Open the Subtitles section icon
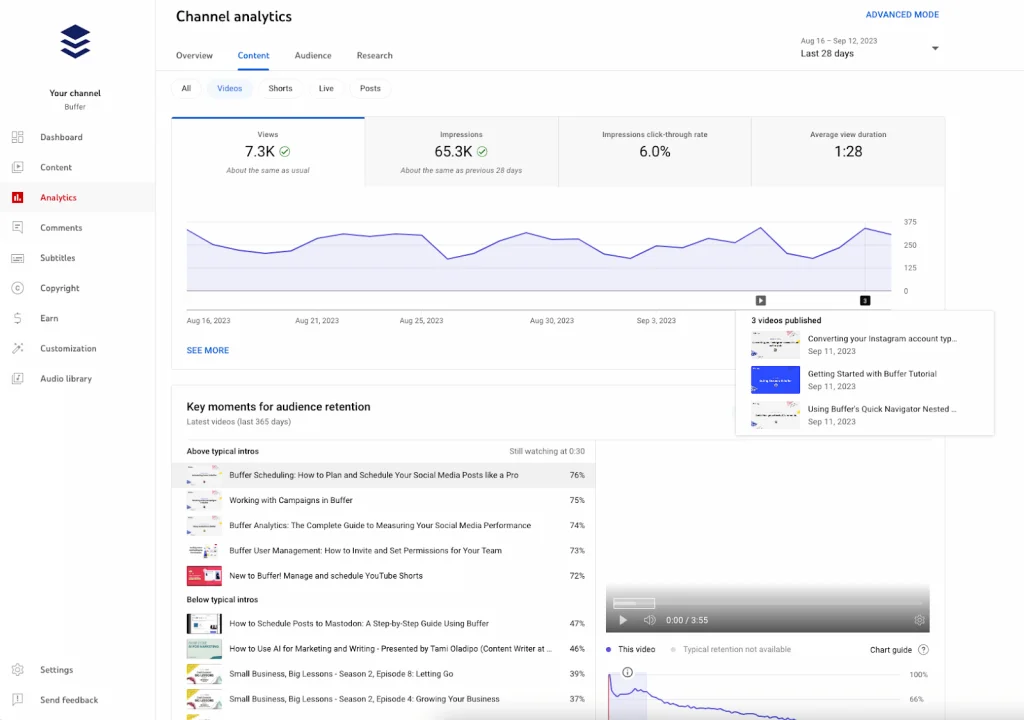The width and height of the screenshot is (1024, 720). click(18, 258)
